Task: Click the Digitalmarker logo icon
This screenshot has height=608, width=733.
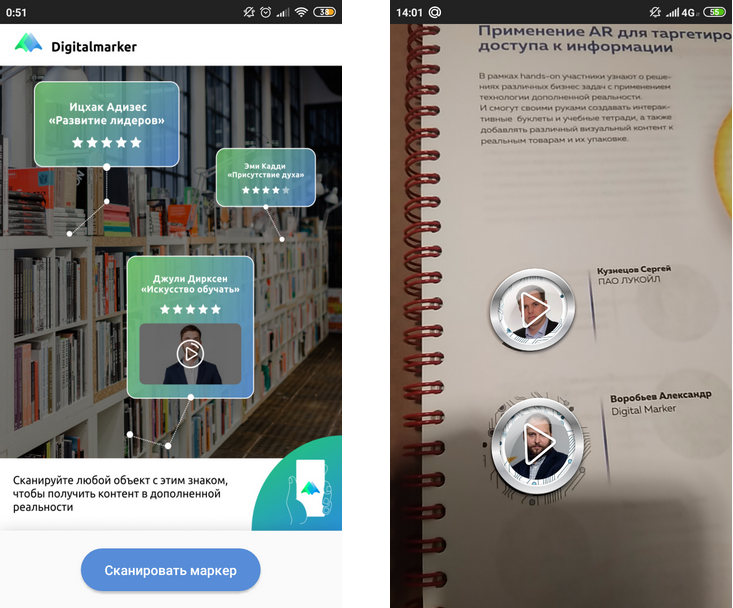Action: (x=29, y=43)
